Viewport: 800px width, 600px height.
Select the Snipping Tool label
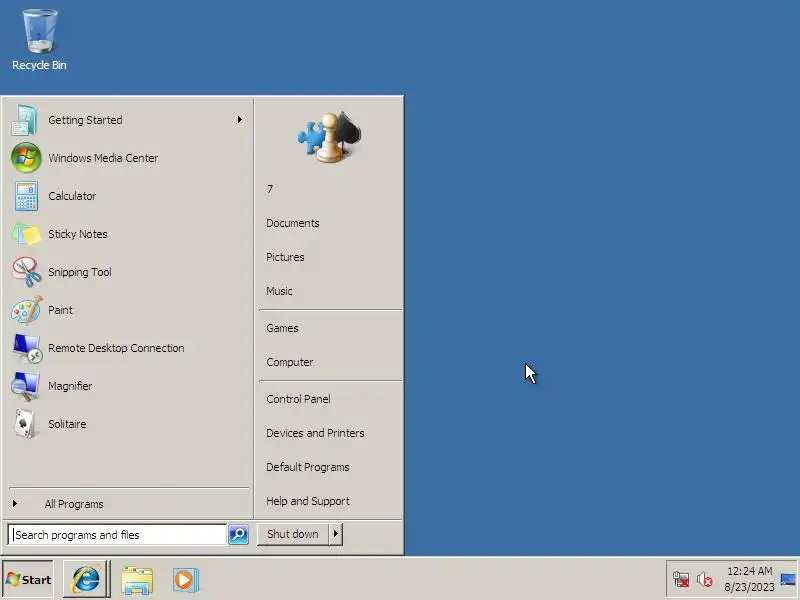click(x=80, y=272)
